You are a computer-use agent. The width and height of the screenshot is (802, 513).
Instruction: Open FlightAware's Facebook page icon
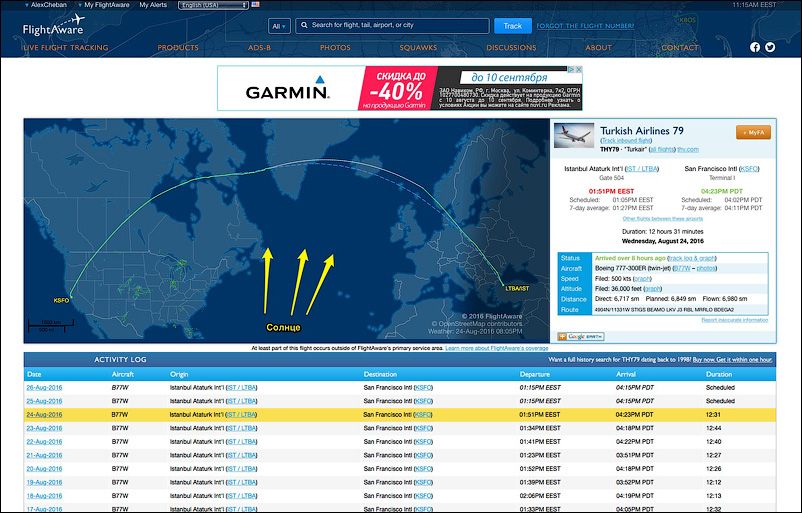pos(755,47)
